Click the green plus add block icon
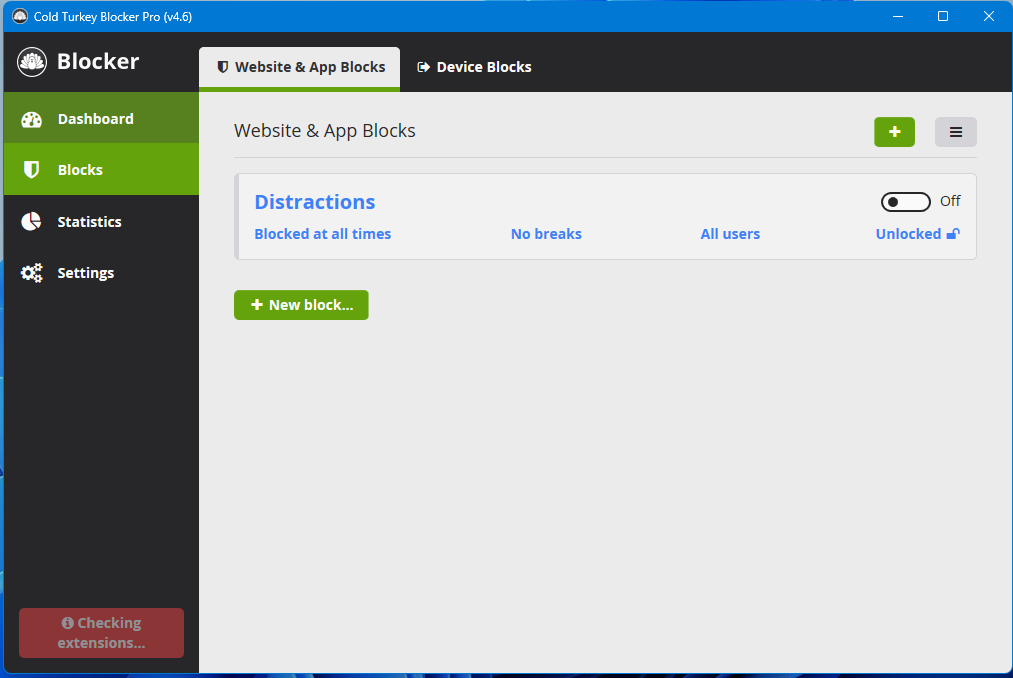The height and width of the screenshot is (678, 1013). point(894,132)
